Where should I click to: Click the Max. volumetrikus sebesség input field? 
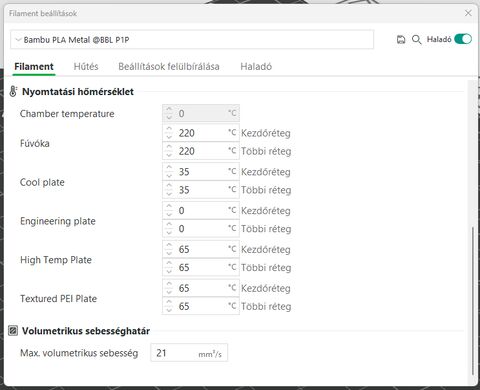(x=189, y=353)
